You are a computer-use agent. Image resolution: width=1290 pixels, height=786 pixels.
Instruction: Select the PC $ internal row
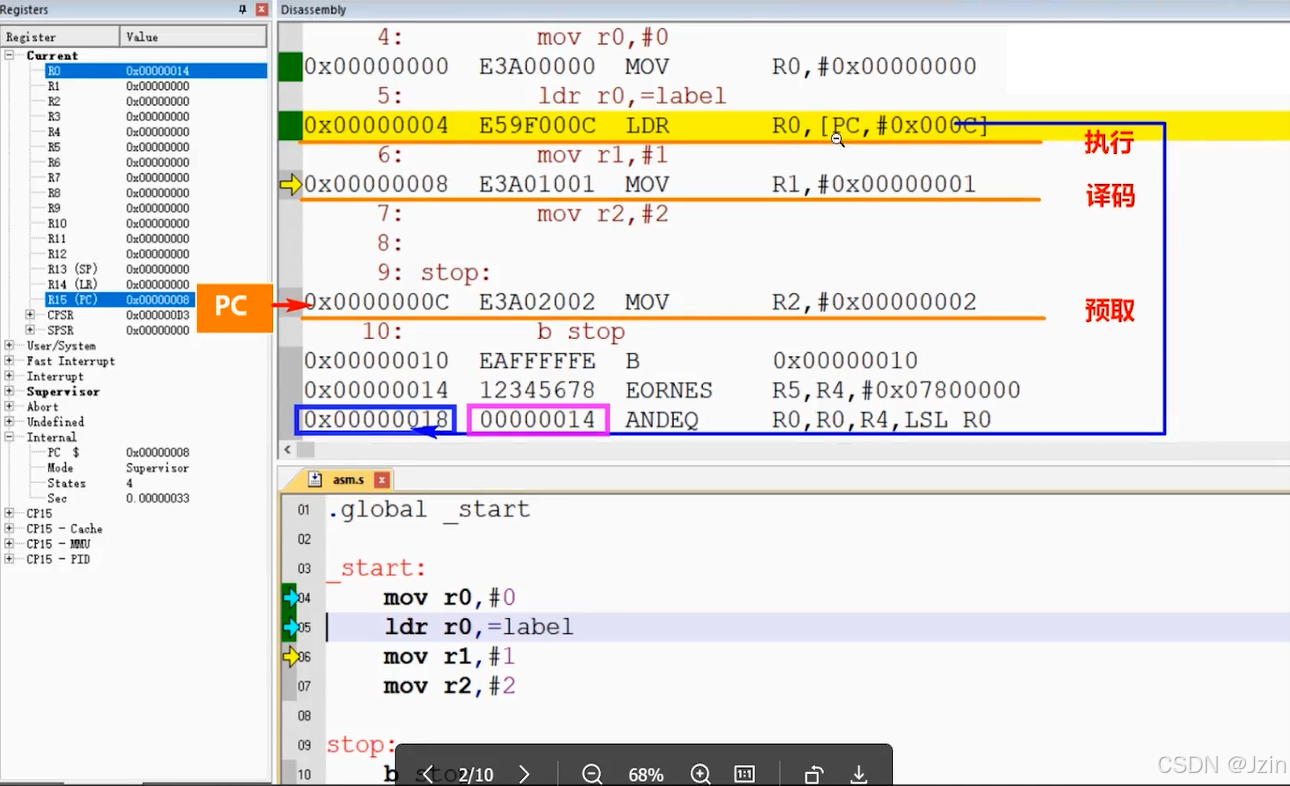tap(156, 452)
